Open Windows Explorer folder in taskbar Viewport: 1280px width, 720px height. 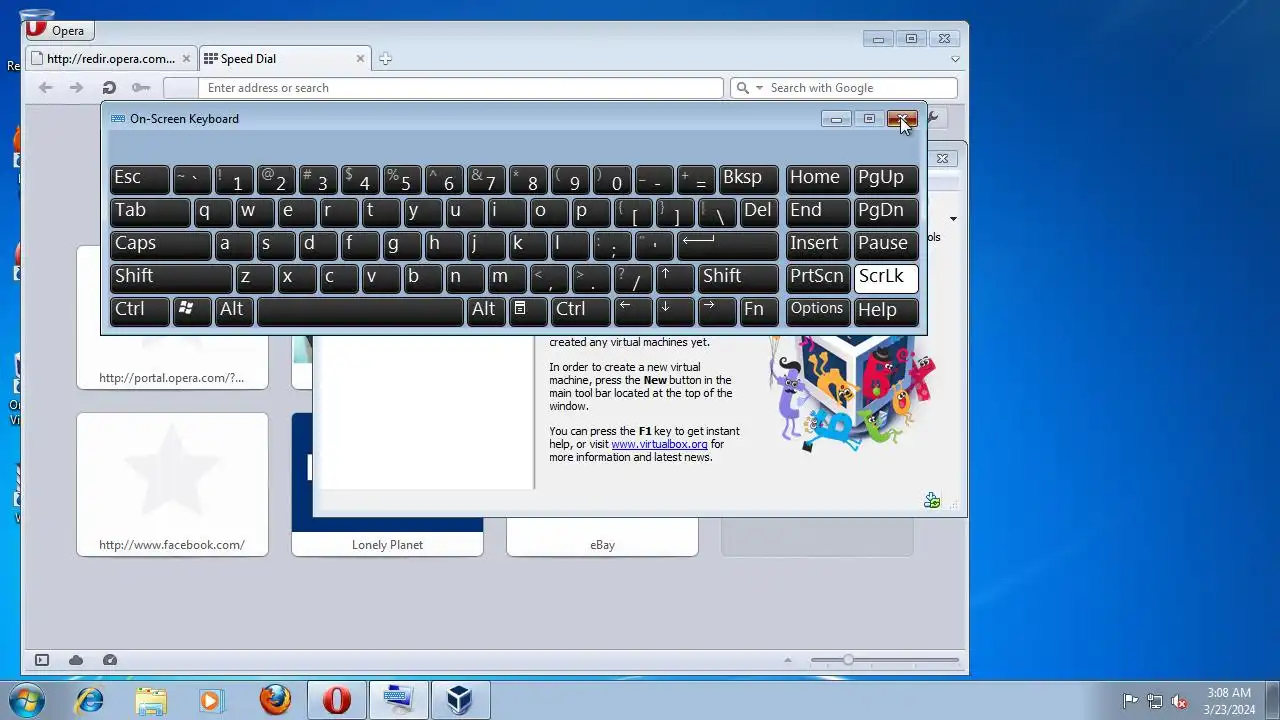coord(151,700)
